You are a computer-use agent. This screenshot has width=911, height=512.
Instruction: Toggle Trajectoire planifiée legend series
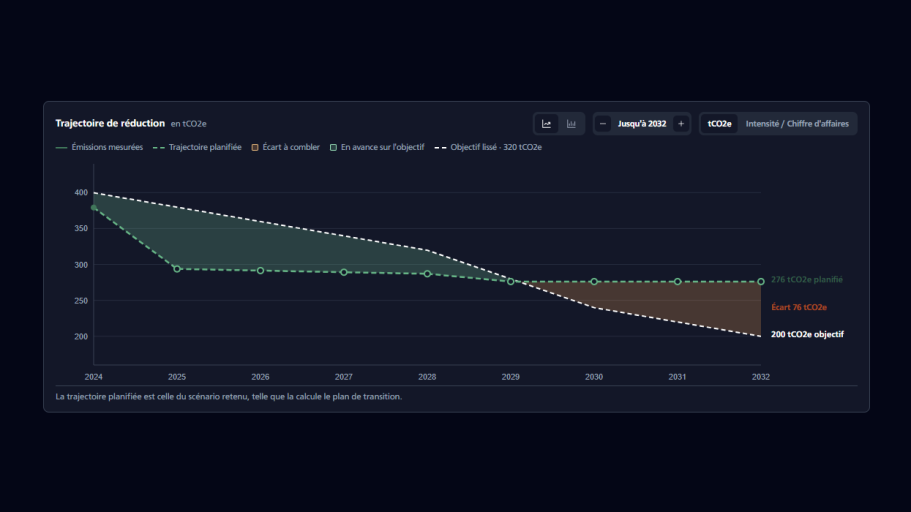tap(197, 148)
